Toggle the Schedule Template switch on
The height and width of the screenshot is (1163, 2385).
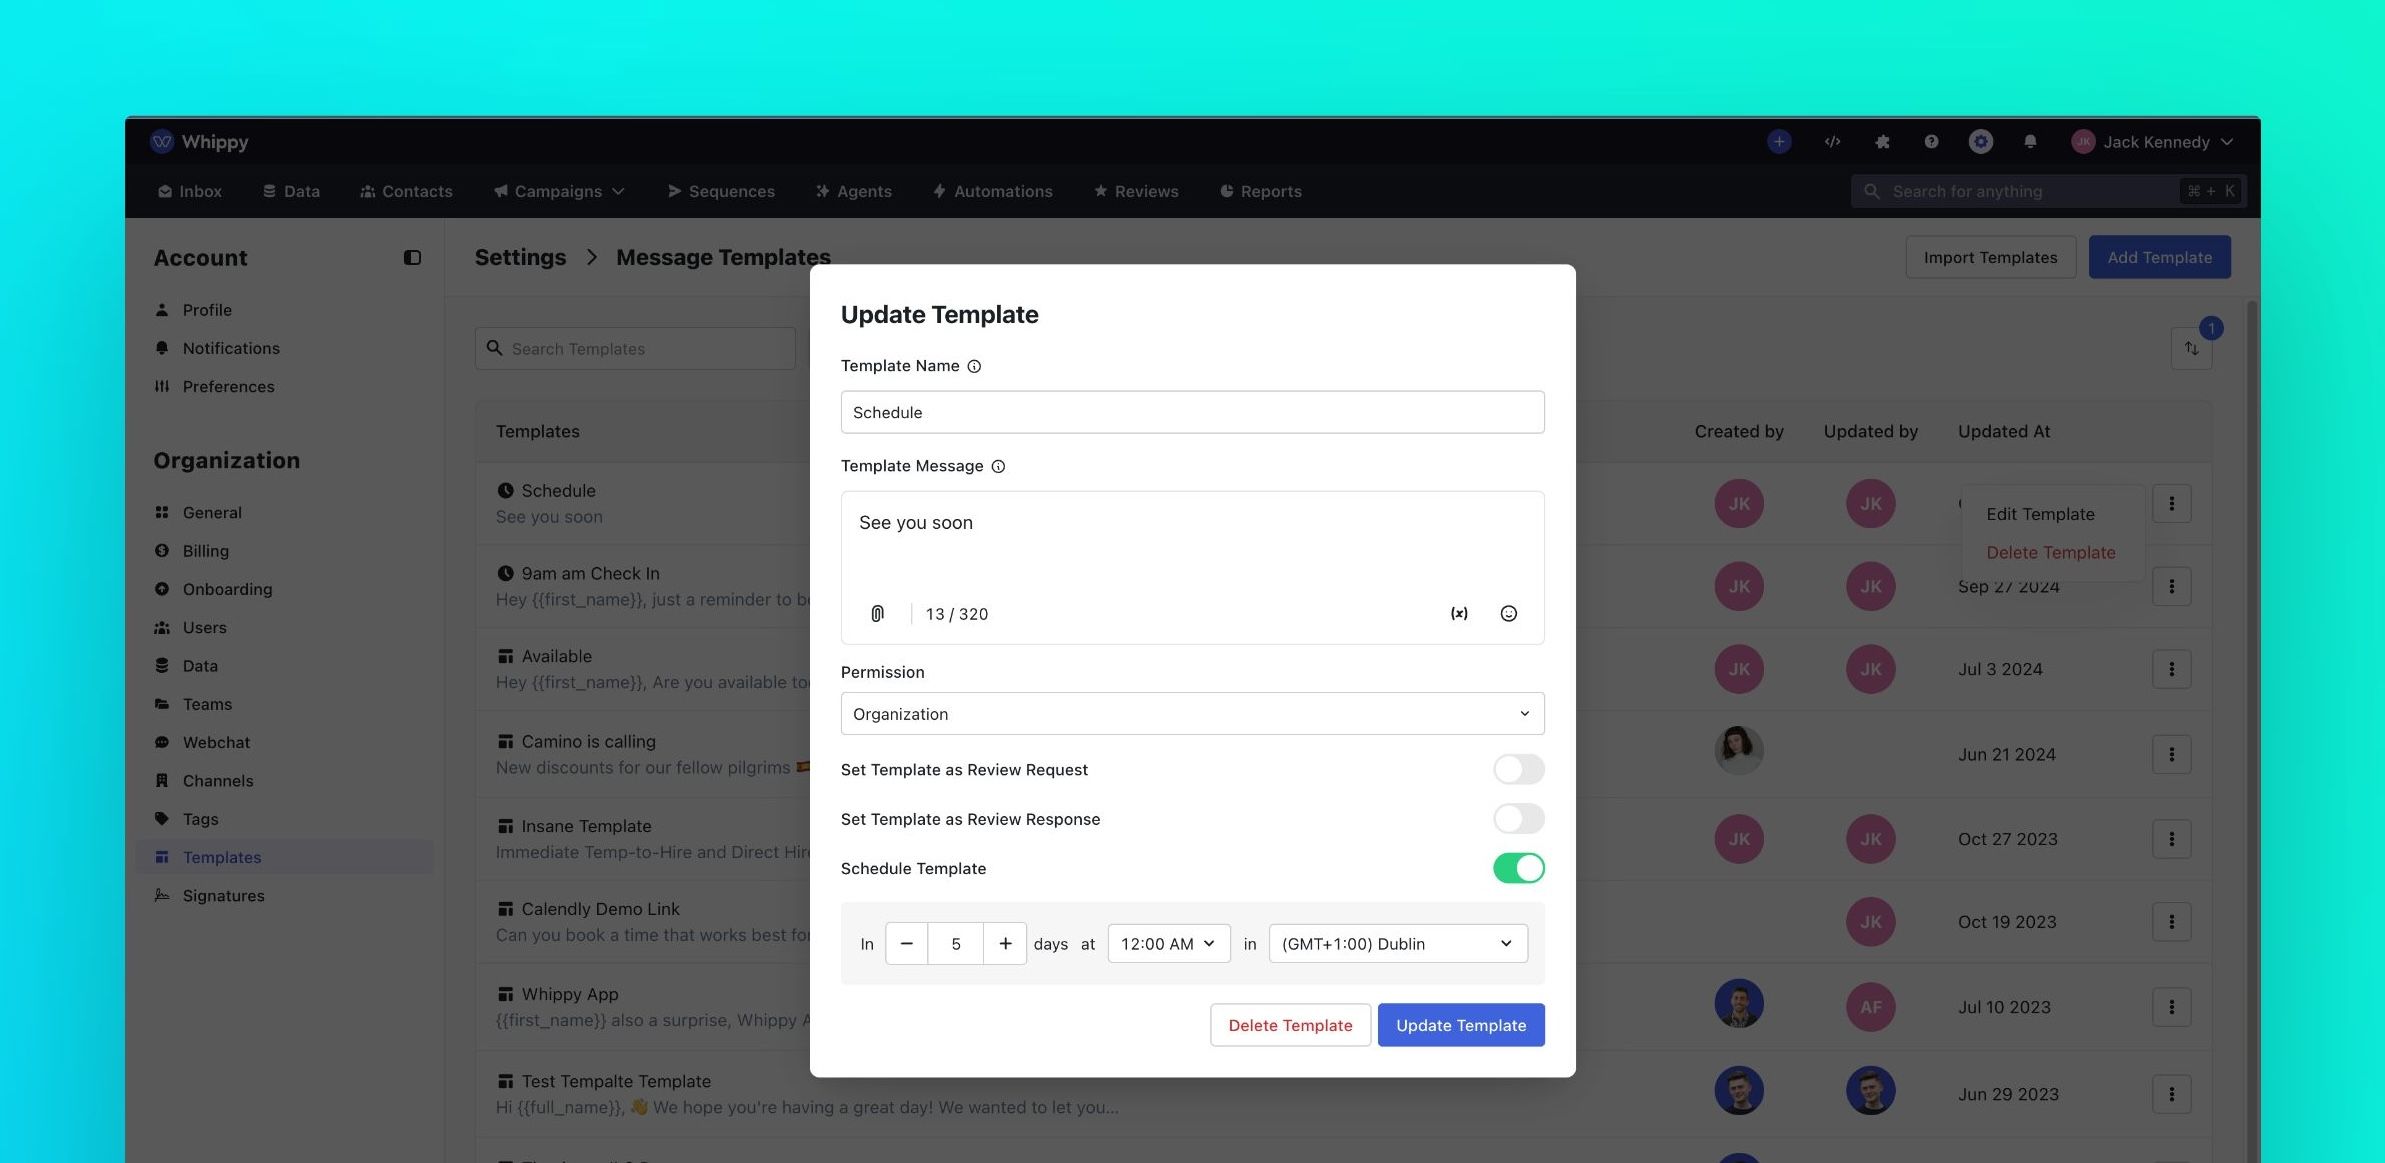click(1518, 868)
